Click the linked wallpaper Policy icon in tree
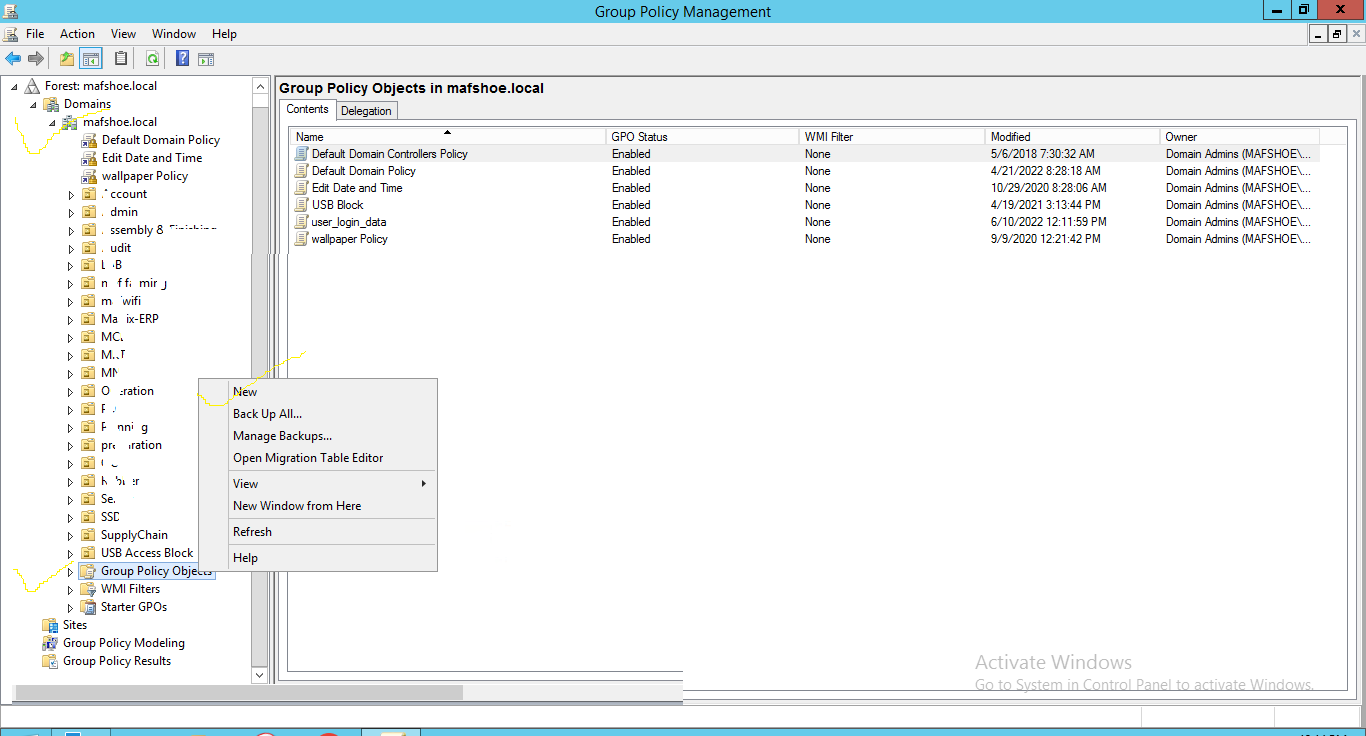1366x736 pixels. [90, 176]
